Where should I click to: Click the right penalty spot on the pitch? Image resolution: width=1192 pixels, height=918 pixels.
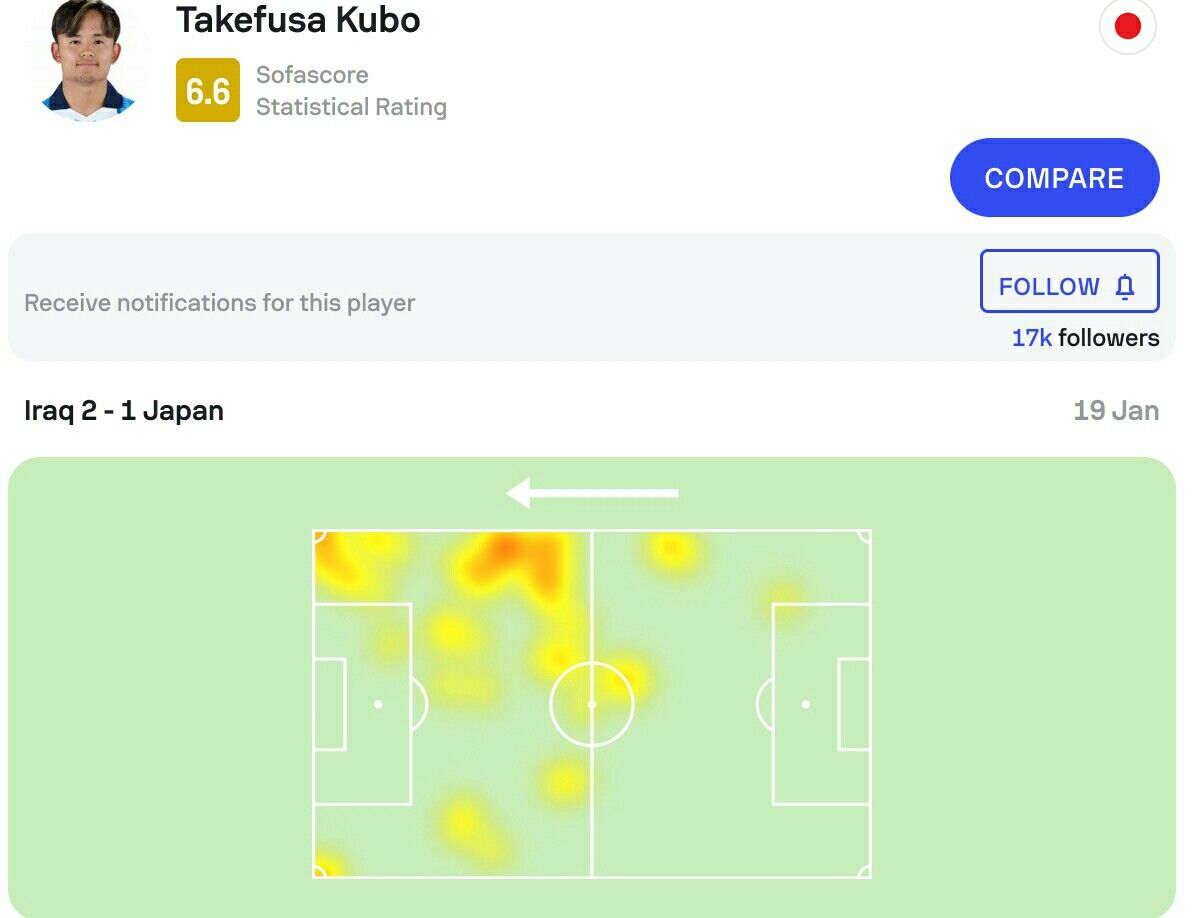point(806,704)
